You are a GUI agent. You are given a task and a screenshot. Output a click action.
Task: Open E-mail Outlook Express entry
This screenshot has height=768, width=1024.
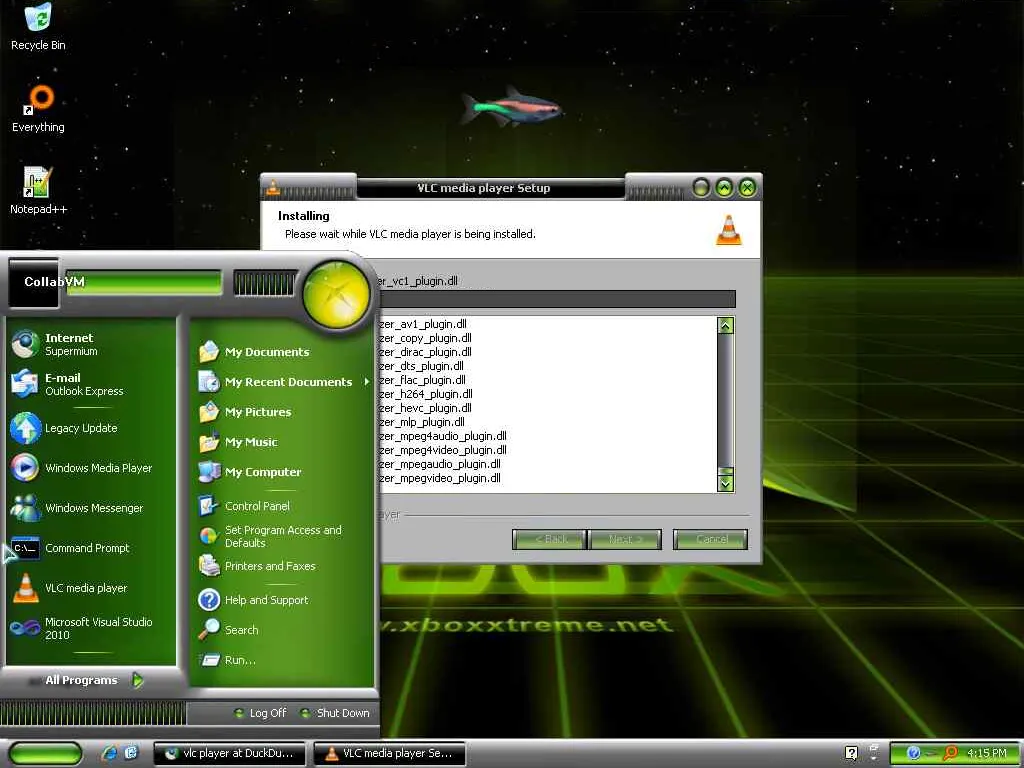pyautogui.click(x=91, y=384)
